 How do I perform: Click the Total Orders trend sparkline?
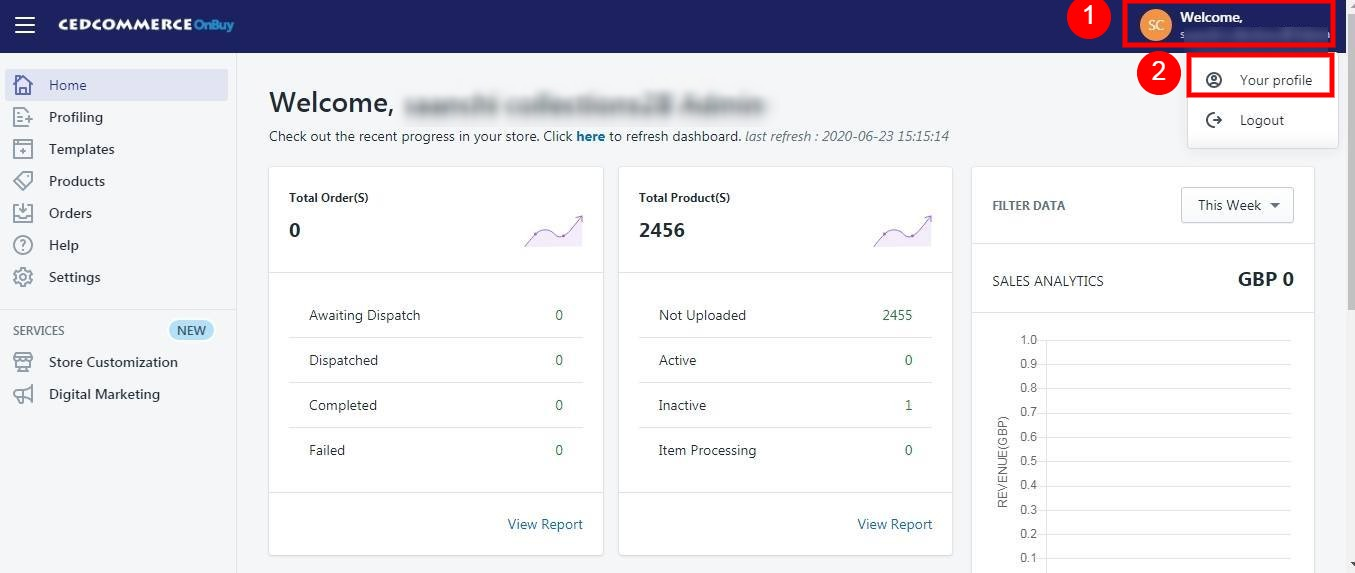point(553,231)
